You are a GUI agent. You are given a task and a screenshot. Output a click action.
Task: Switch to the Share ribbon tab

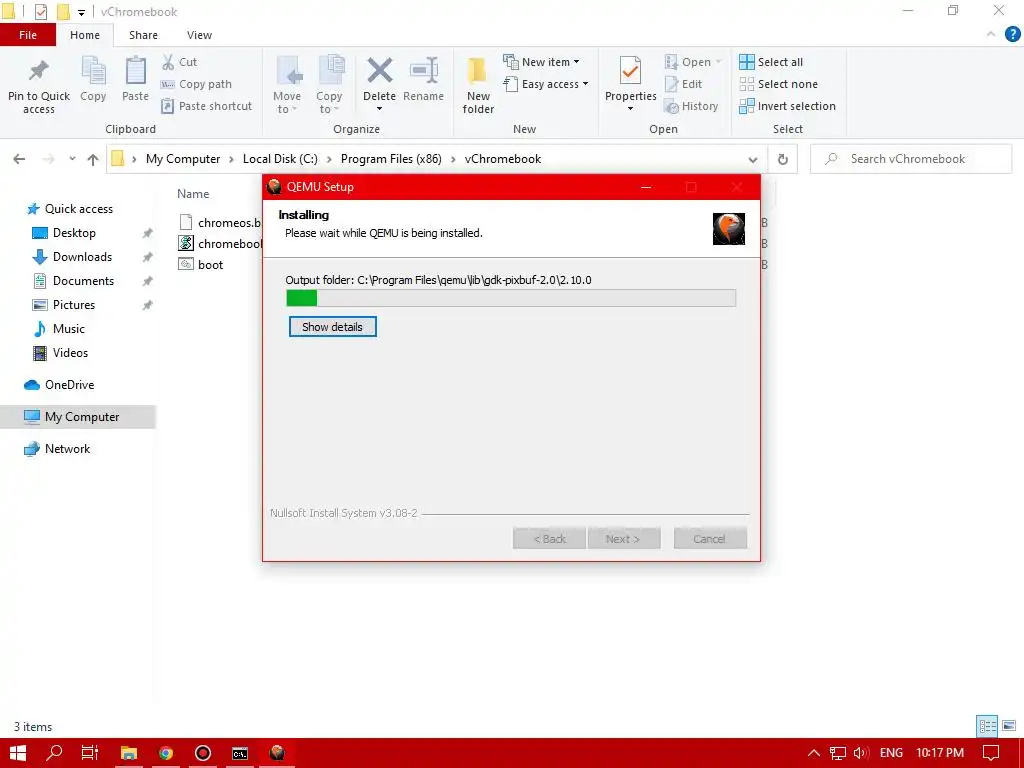143,35
